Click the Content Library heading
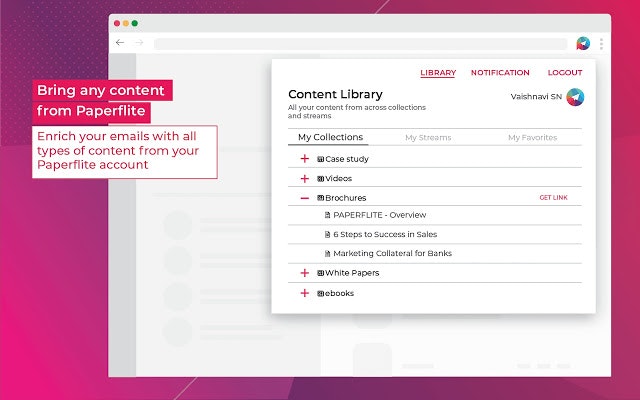640x400 pixels. pyautogui.click(x=335, y=94)
